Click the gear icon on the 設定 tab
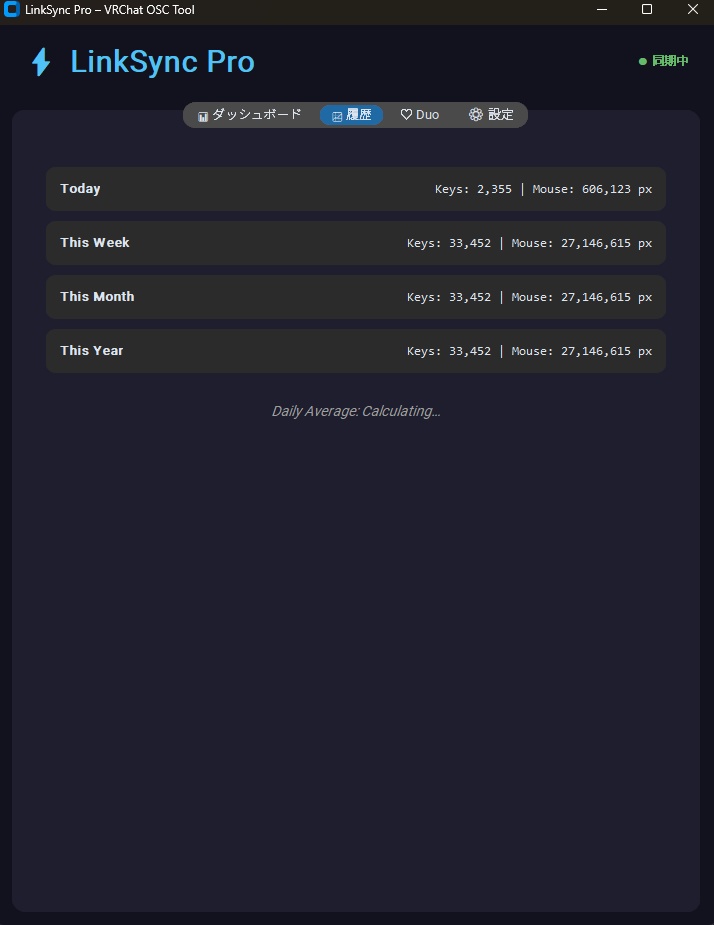This screenshot has width=714, height=925. coord(476,114)
